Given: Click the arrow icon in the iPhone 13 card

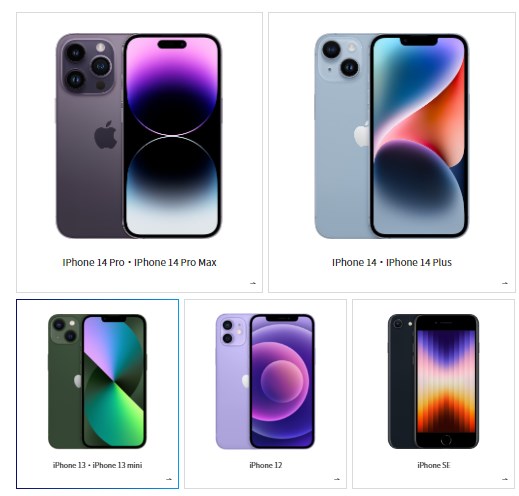Looking at the screenshot, I should pyautogui.click(x=169, y=479).
